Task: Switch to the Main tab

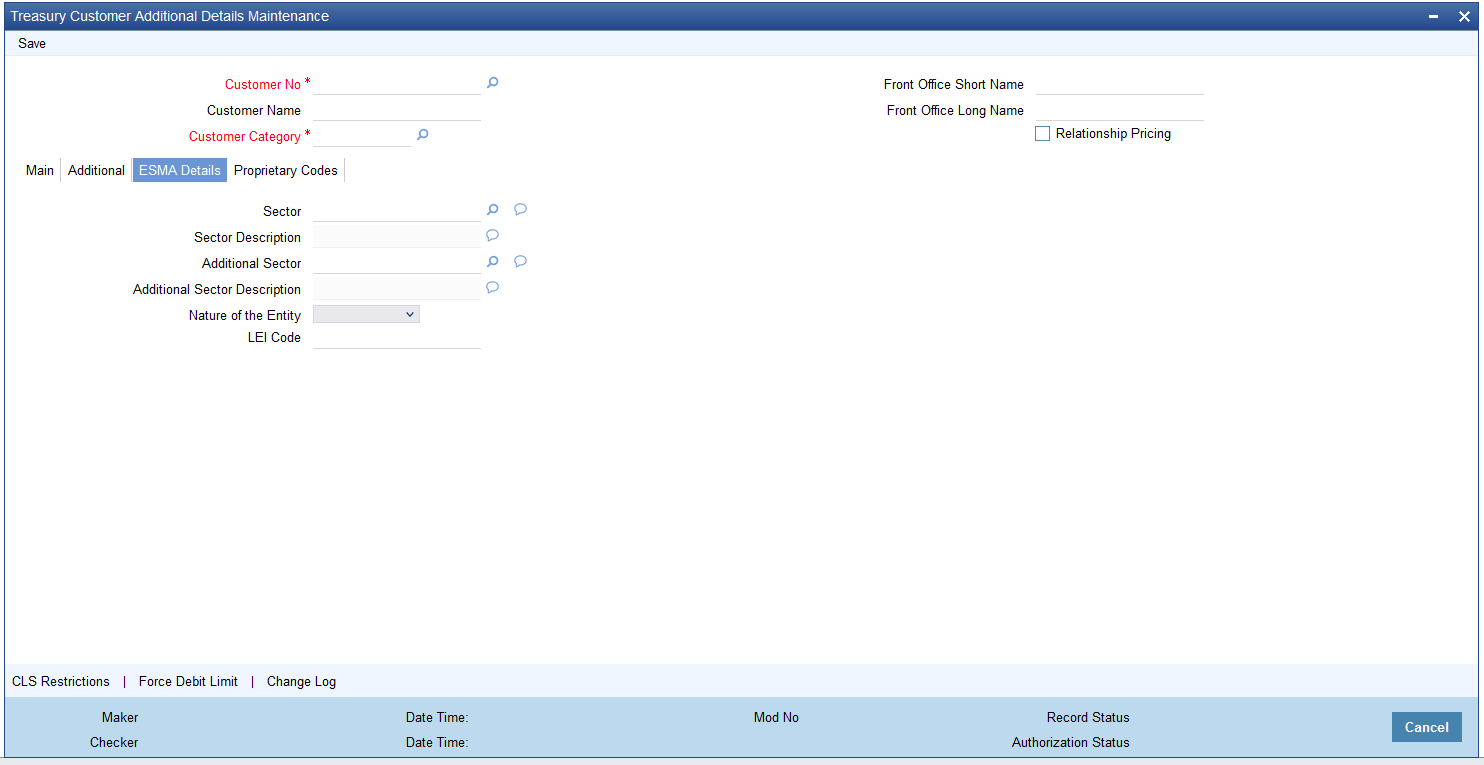Action: tap(40, 171)
